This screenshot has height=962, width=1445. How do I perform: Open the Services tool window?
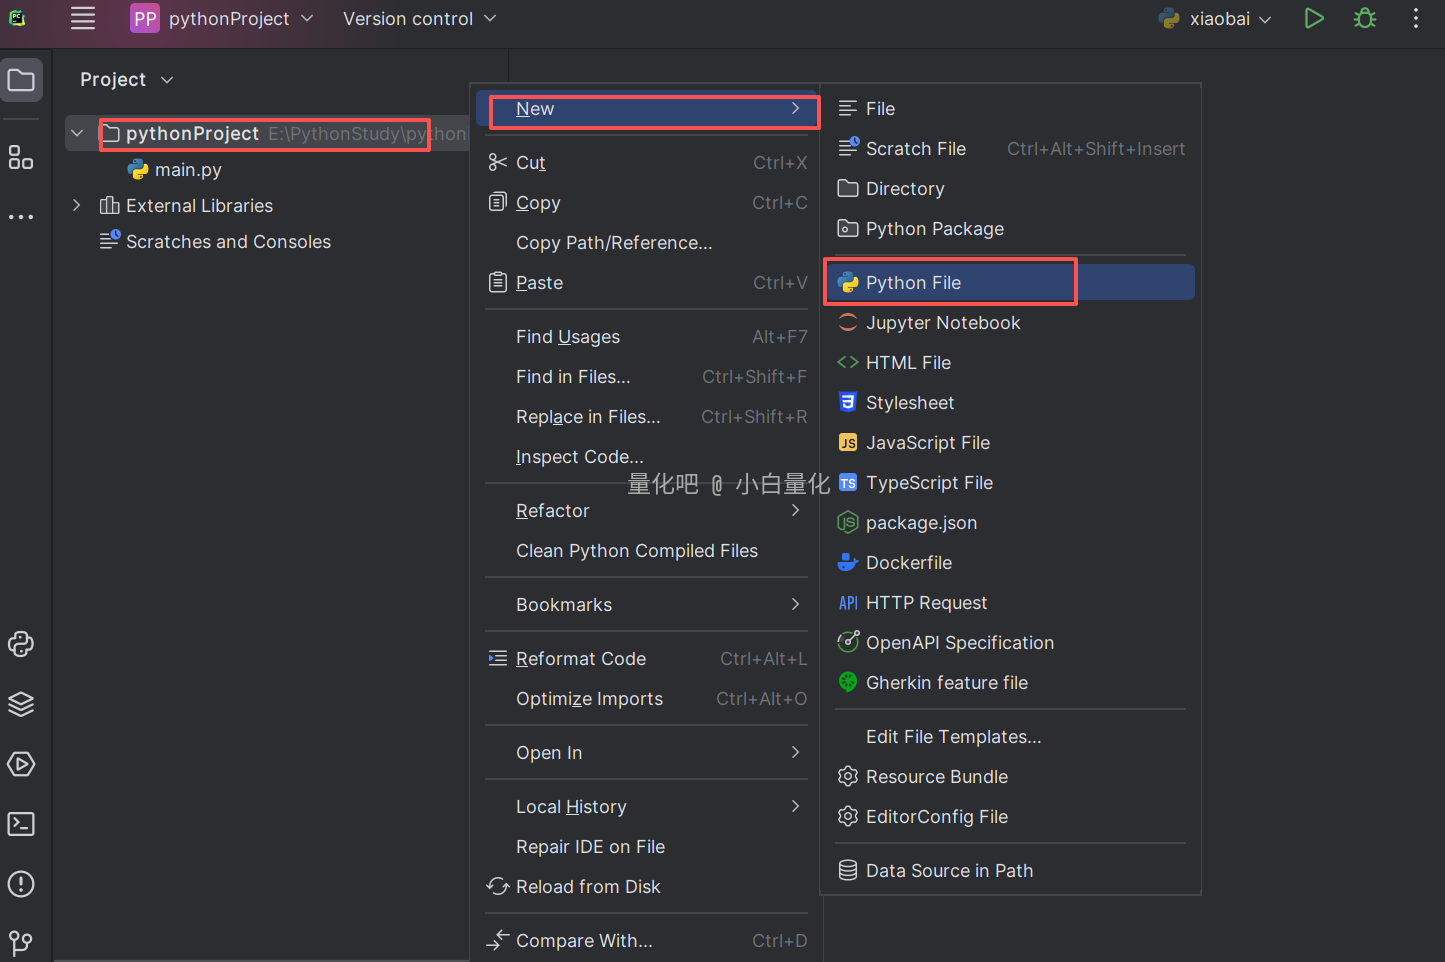[x=21, y=765]
